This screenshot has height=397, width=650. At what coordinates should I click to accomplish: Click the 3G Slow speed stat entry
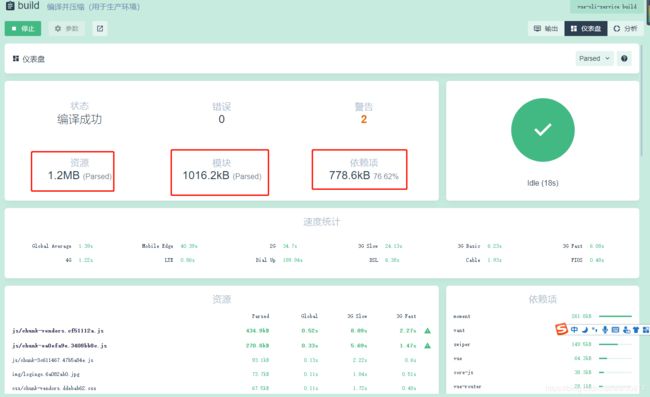pyautogui.click(x=380, y=246)
